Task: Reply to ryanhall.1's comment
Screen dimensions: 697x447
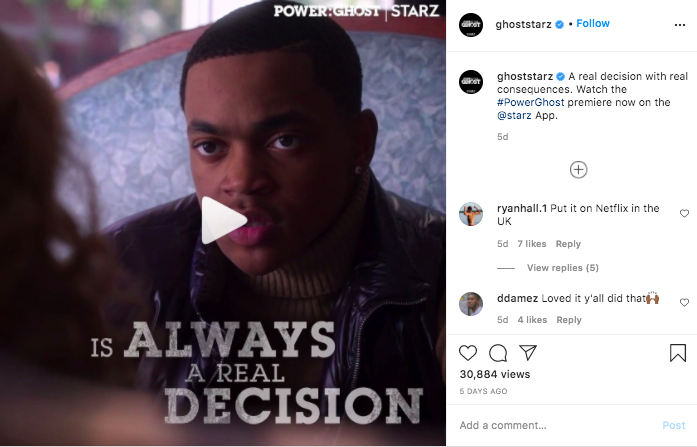Action: 568,244
